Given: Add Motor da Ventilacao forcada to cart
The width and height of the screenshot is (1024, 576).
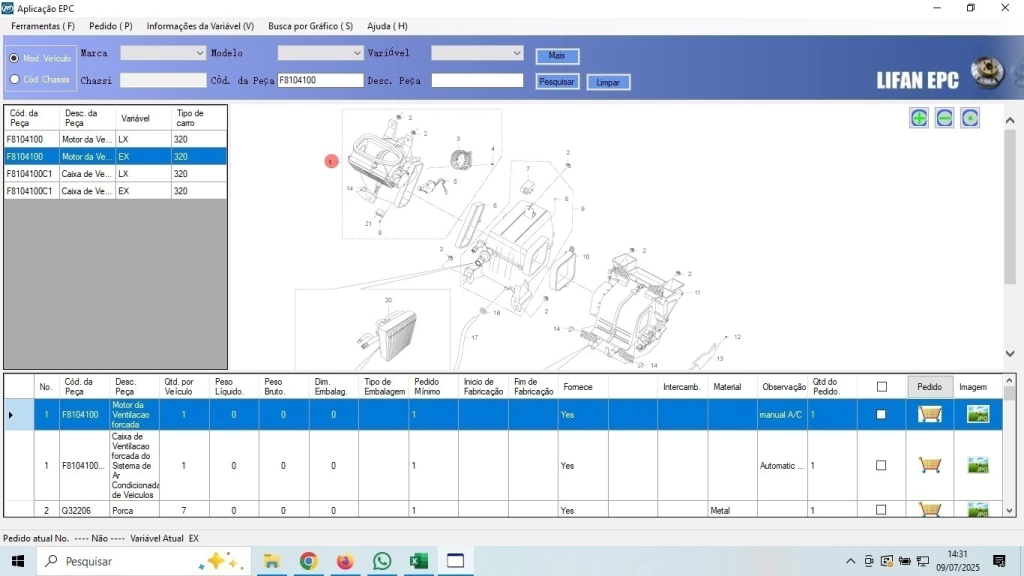Looking at the screenshot, I should click(930, 414).
